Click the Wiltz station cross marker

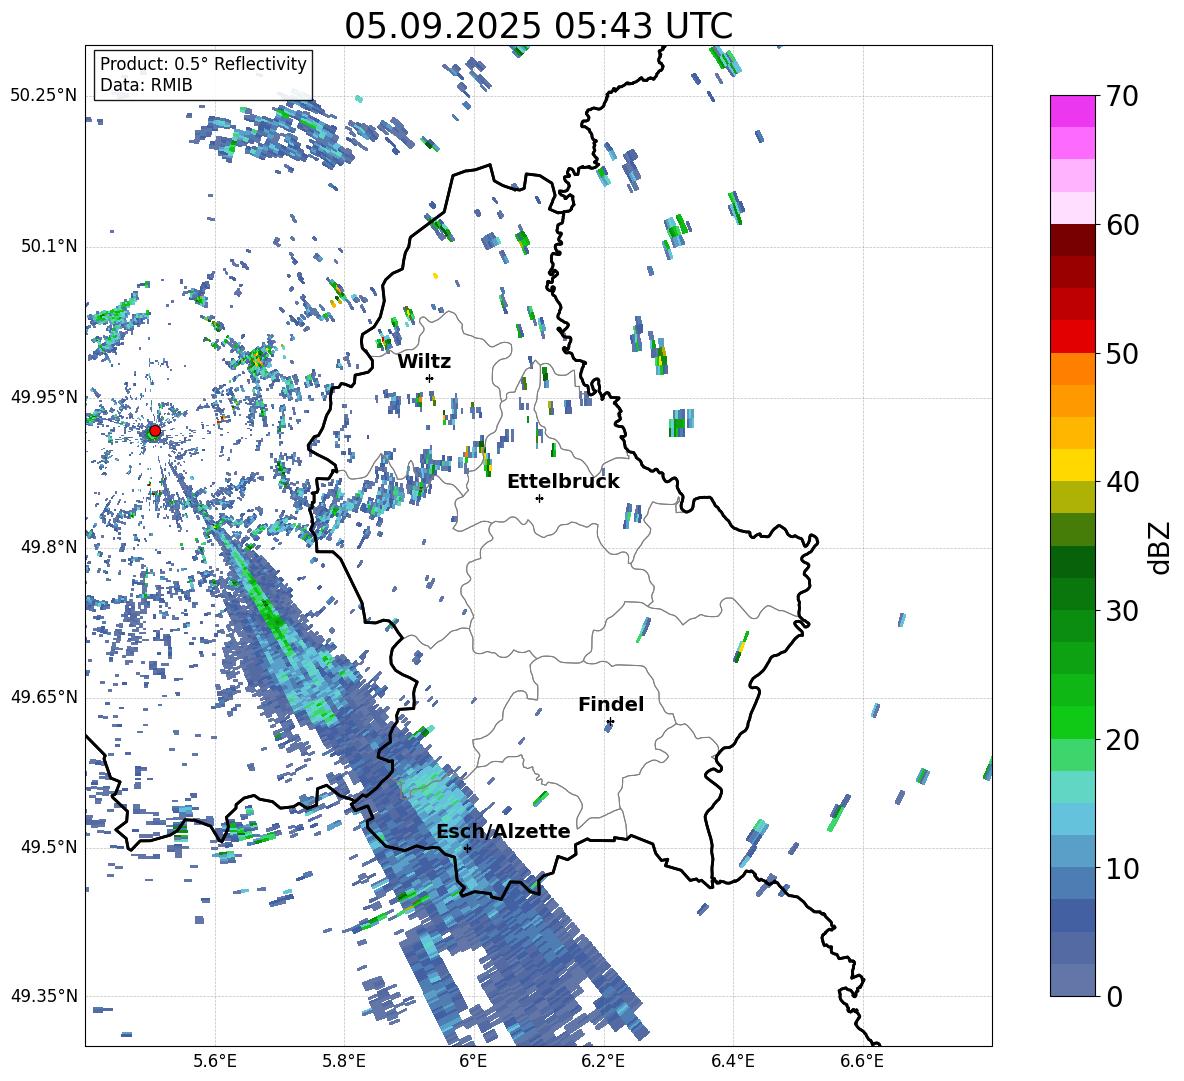pos(430,378)
